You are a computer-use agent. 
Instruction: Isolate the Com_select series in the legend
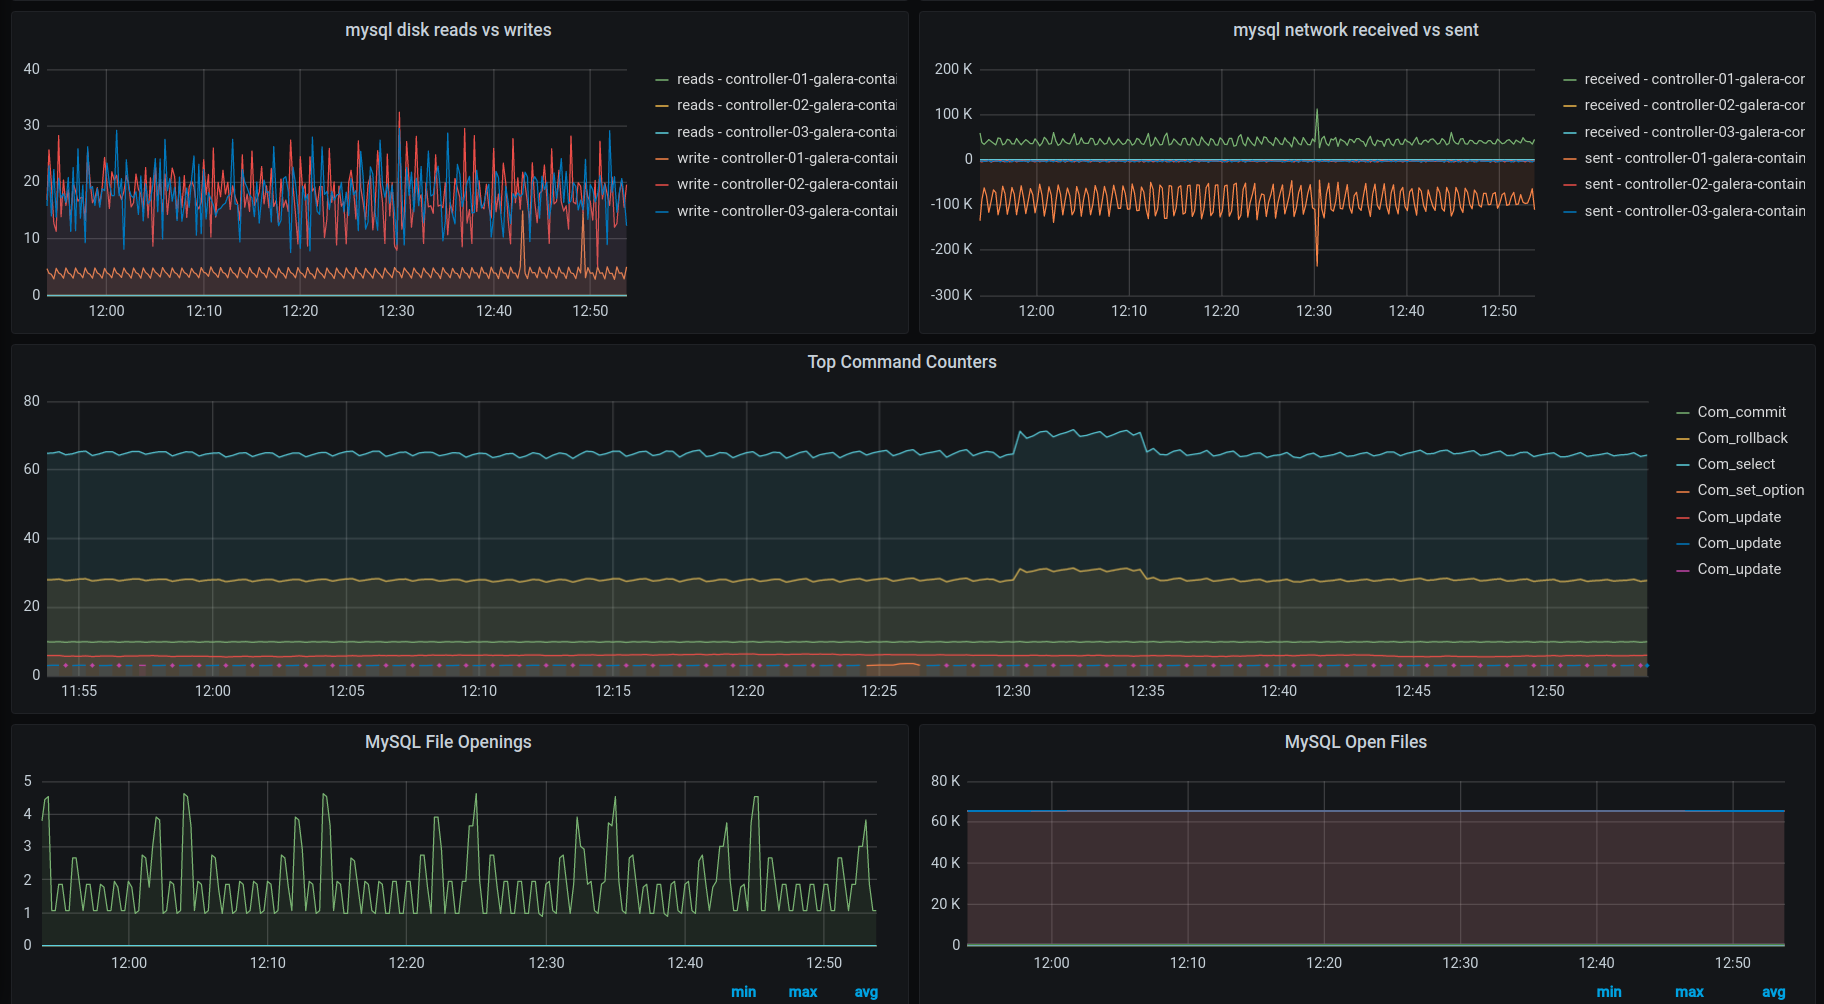pos(1736,464)
